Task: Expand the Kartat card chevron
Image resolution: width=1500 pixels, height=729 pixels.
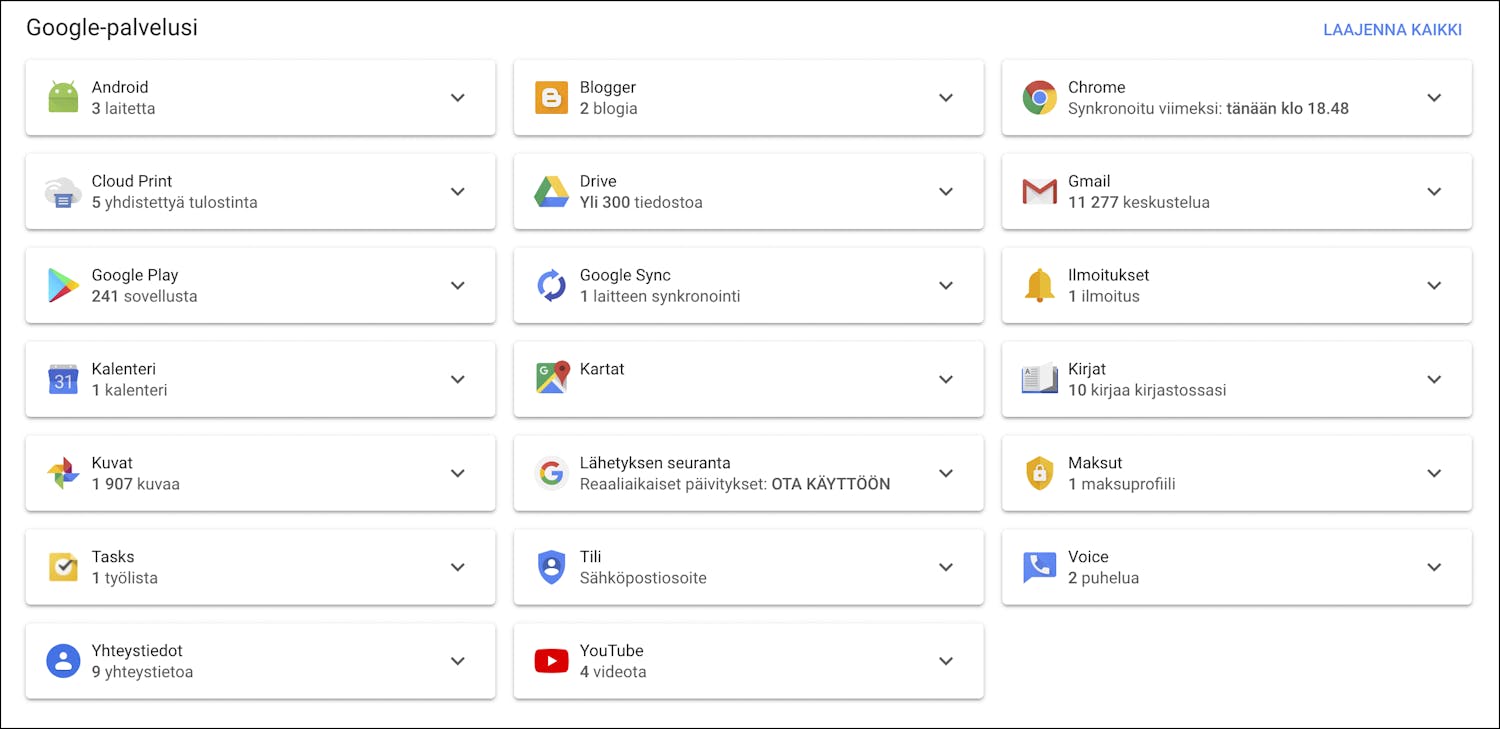Action: pos(946,380)
